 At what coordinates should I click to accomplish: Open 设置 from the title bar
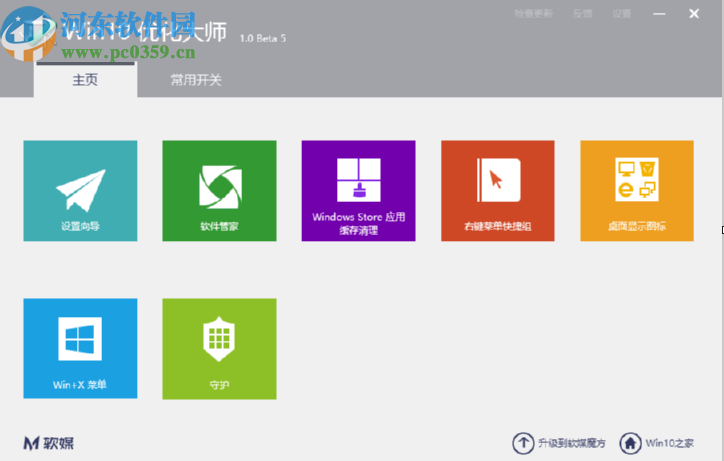(x=621, y=13)
